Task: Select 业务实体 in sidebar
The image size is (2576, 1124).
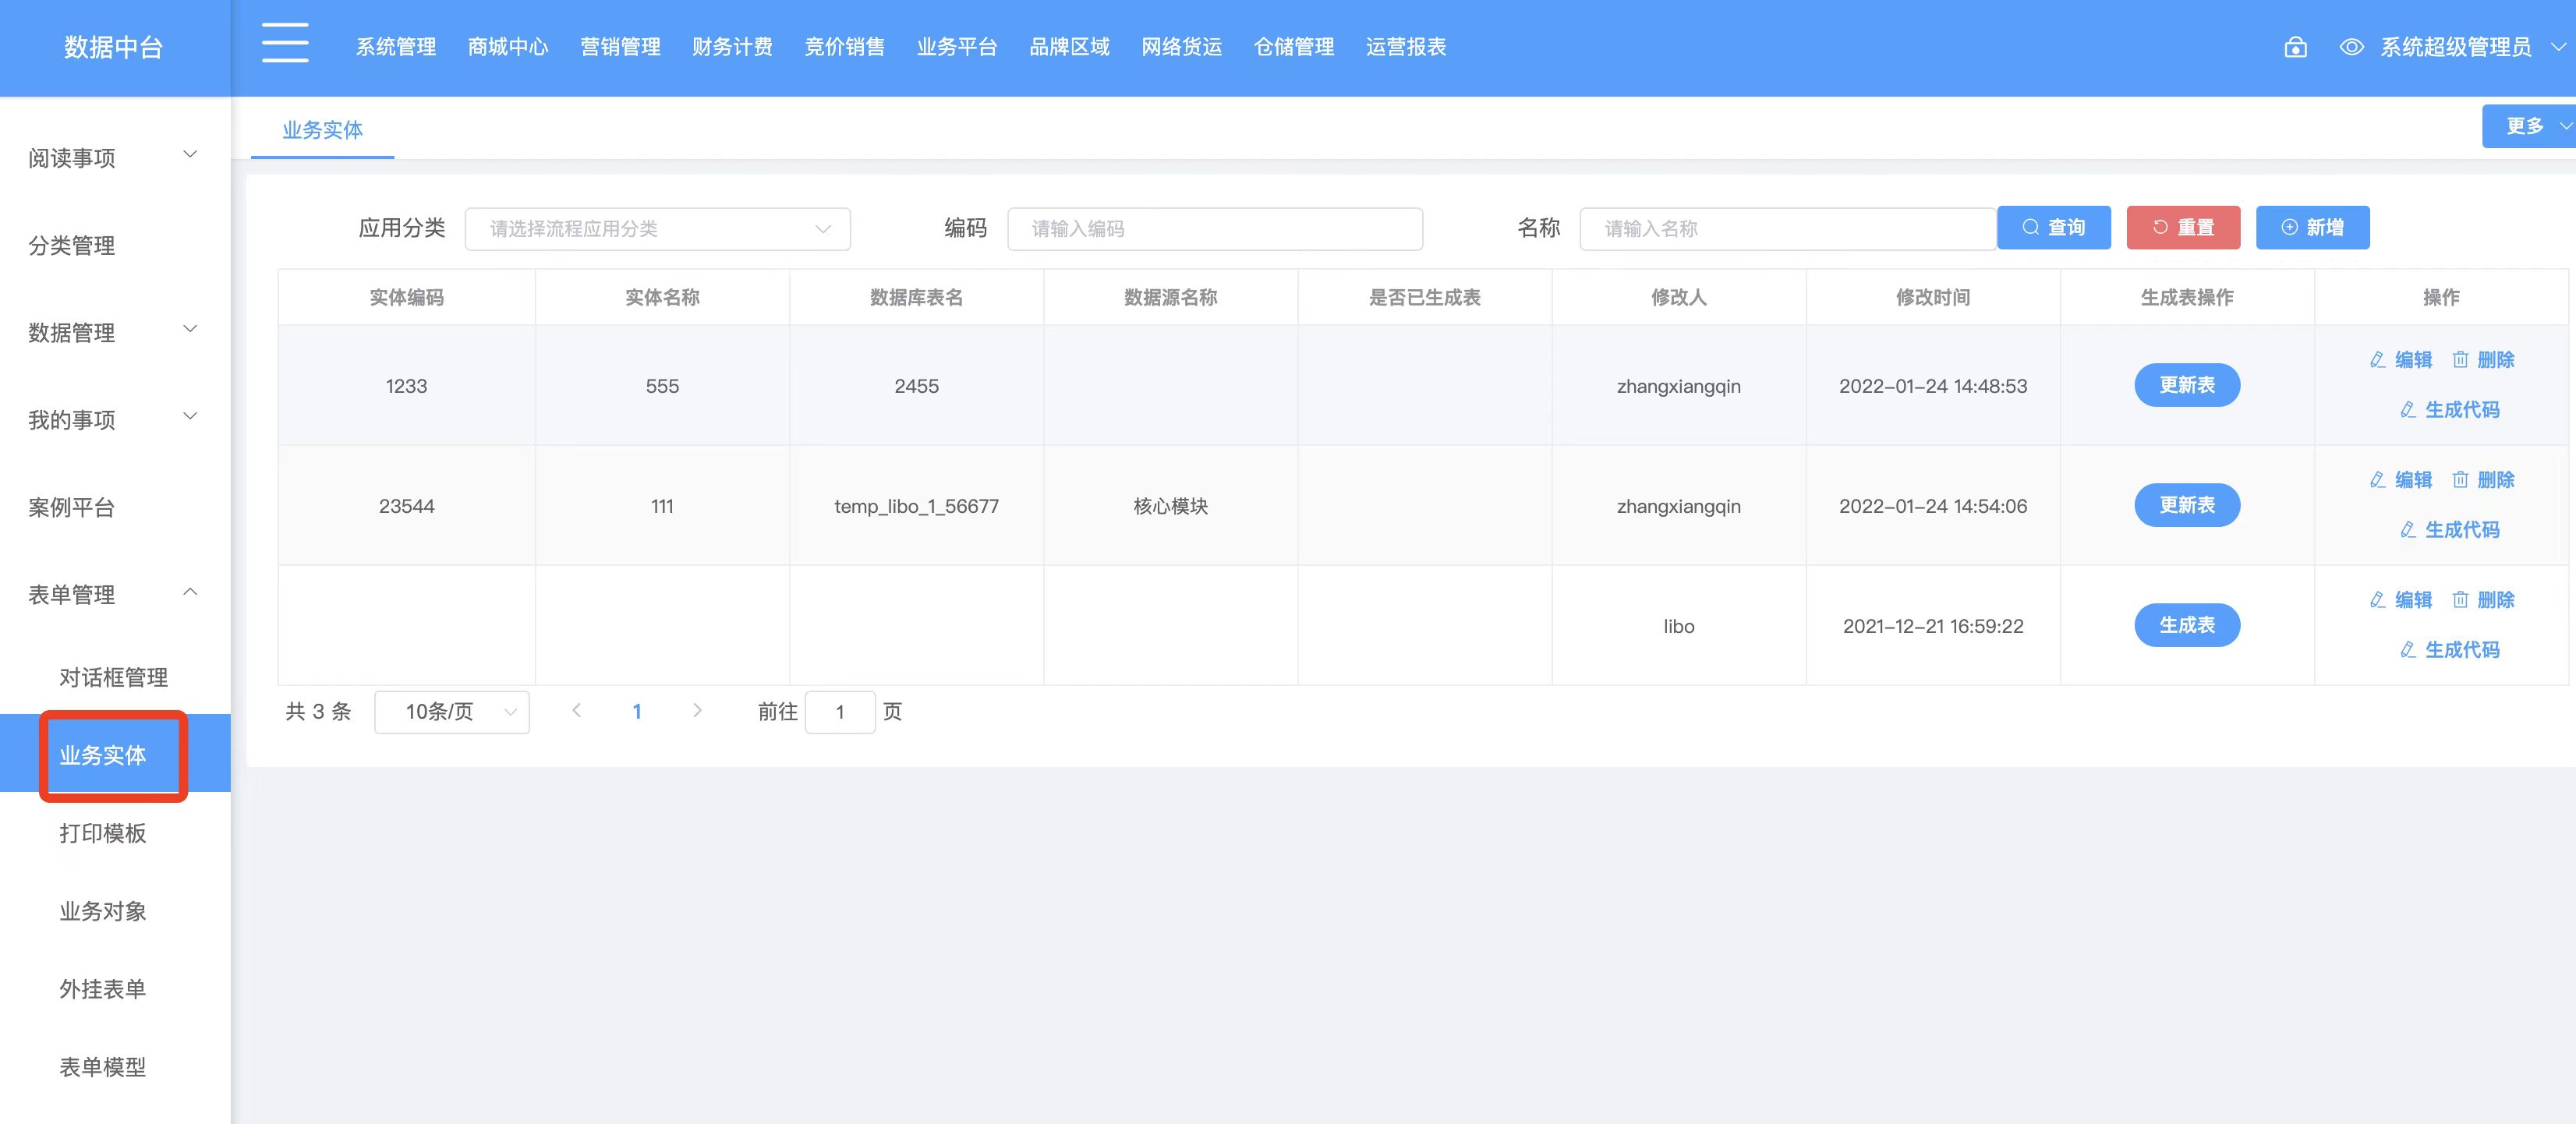Action: tap(115, 754)
